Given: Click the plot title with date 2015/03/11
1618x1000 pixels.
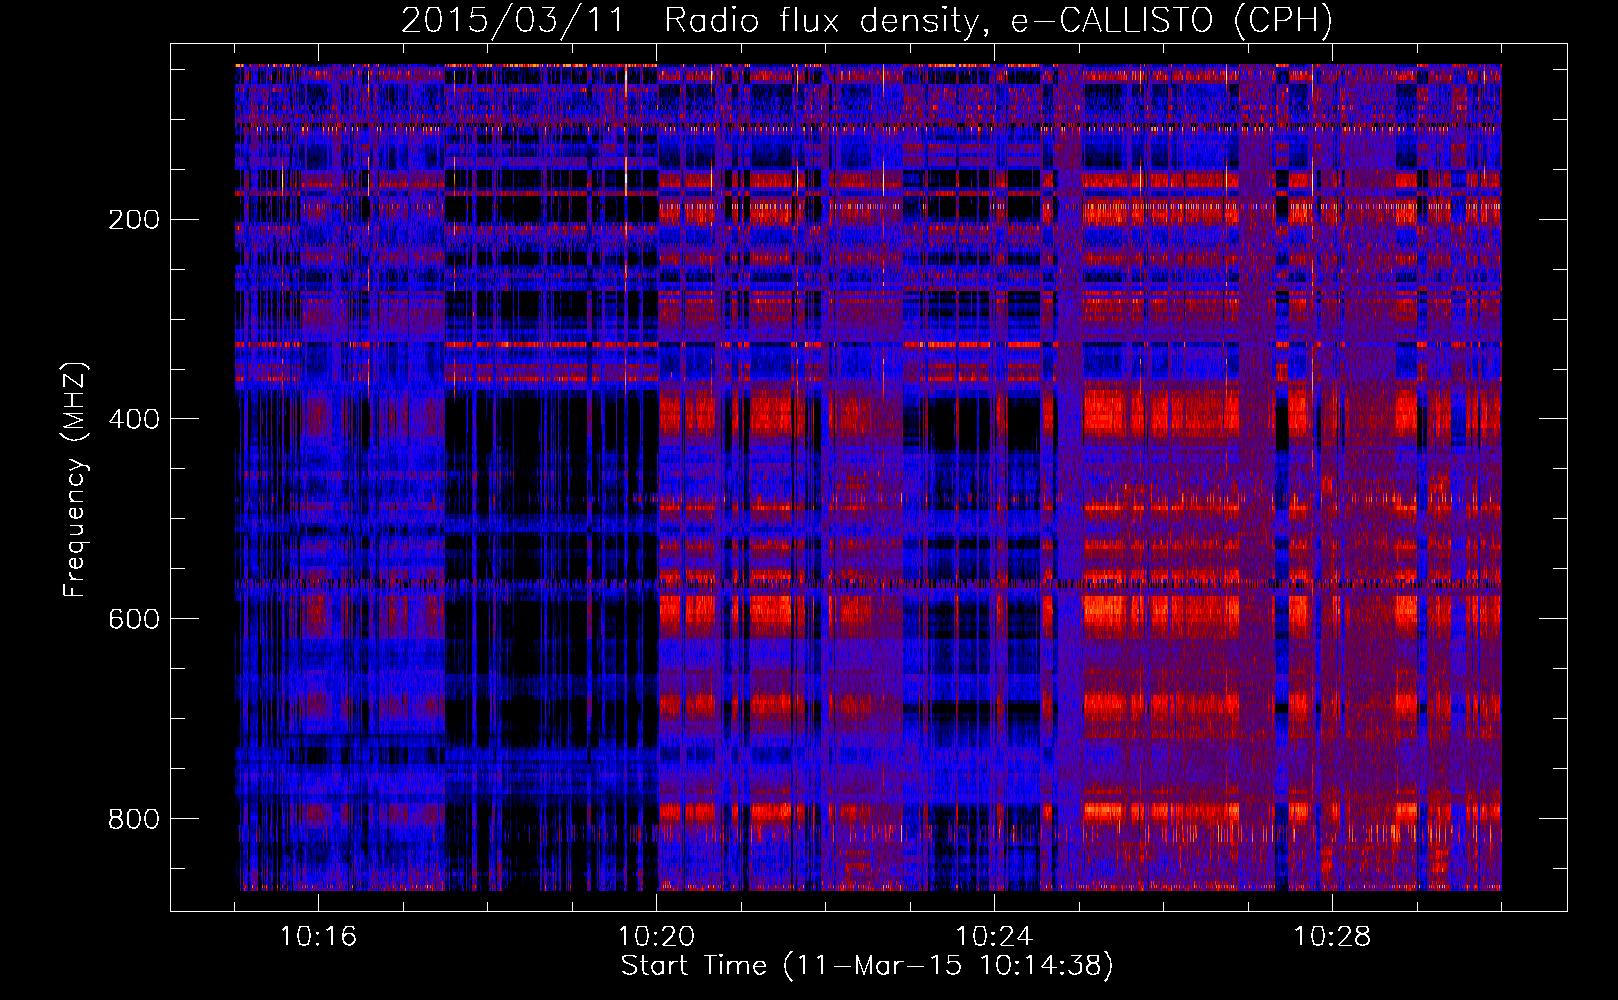Looking at the screenshot, I should 867,21.
